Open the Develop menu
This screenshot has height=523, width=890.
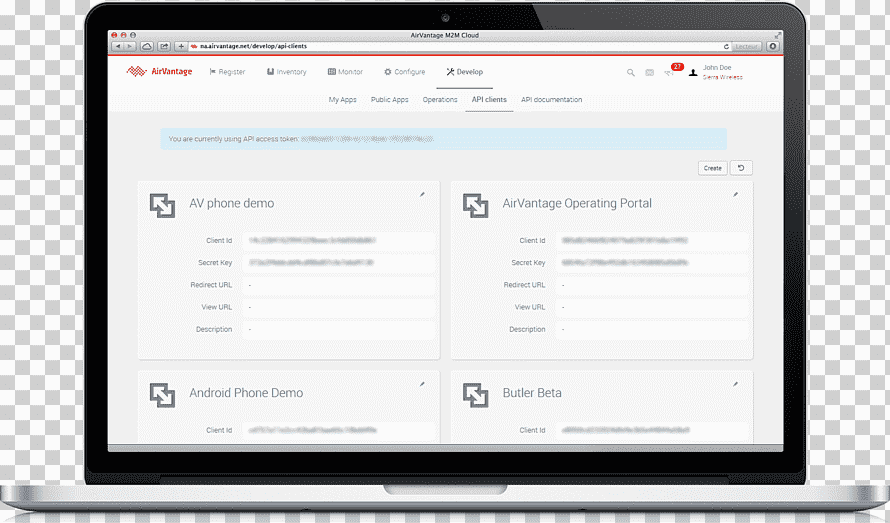(x=464, y=72)
